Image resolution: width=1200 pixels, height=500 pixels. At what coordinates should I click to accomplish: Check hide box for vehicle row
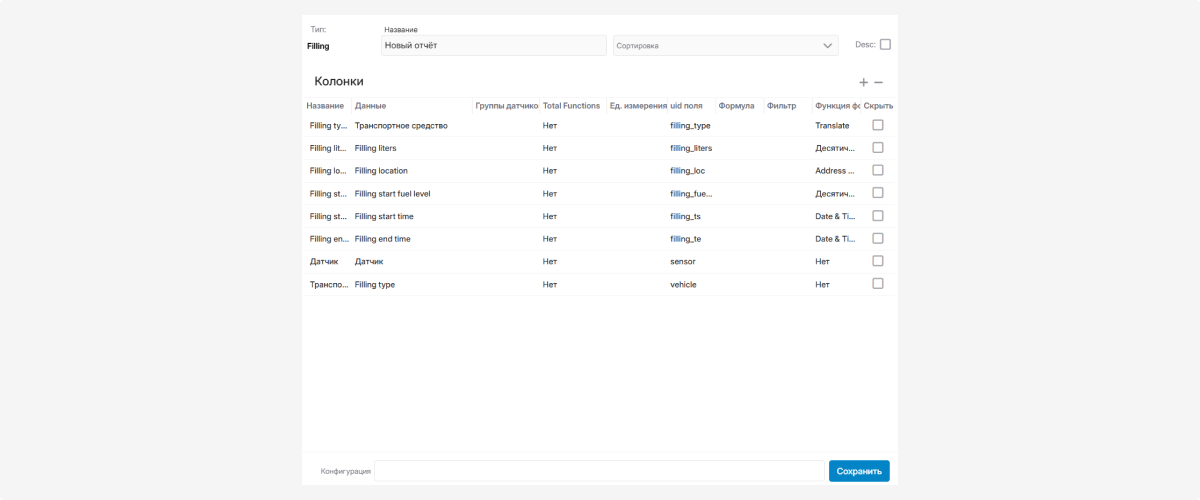[x=878, y=283]
